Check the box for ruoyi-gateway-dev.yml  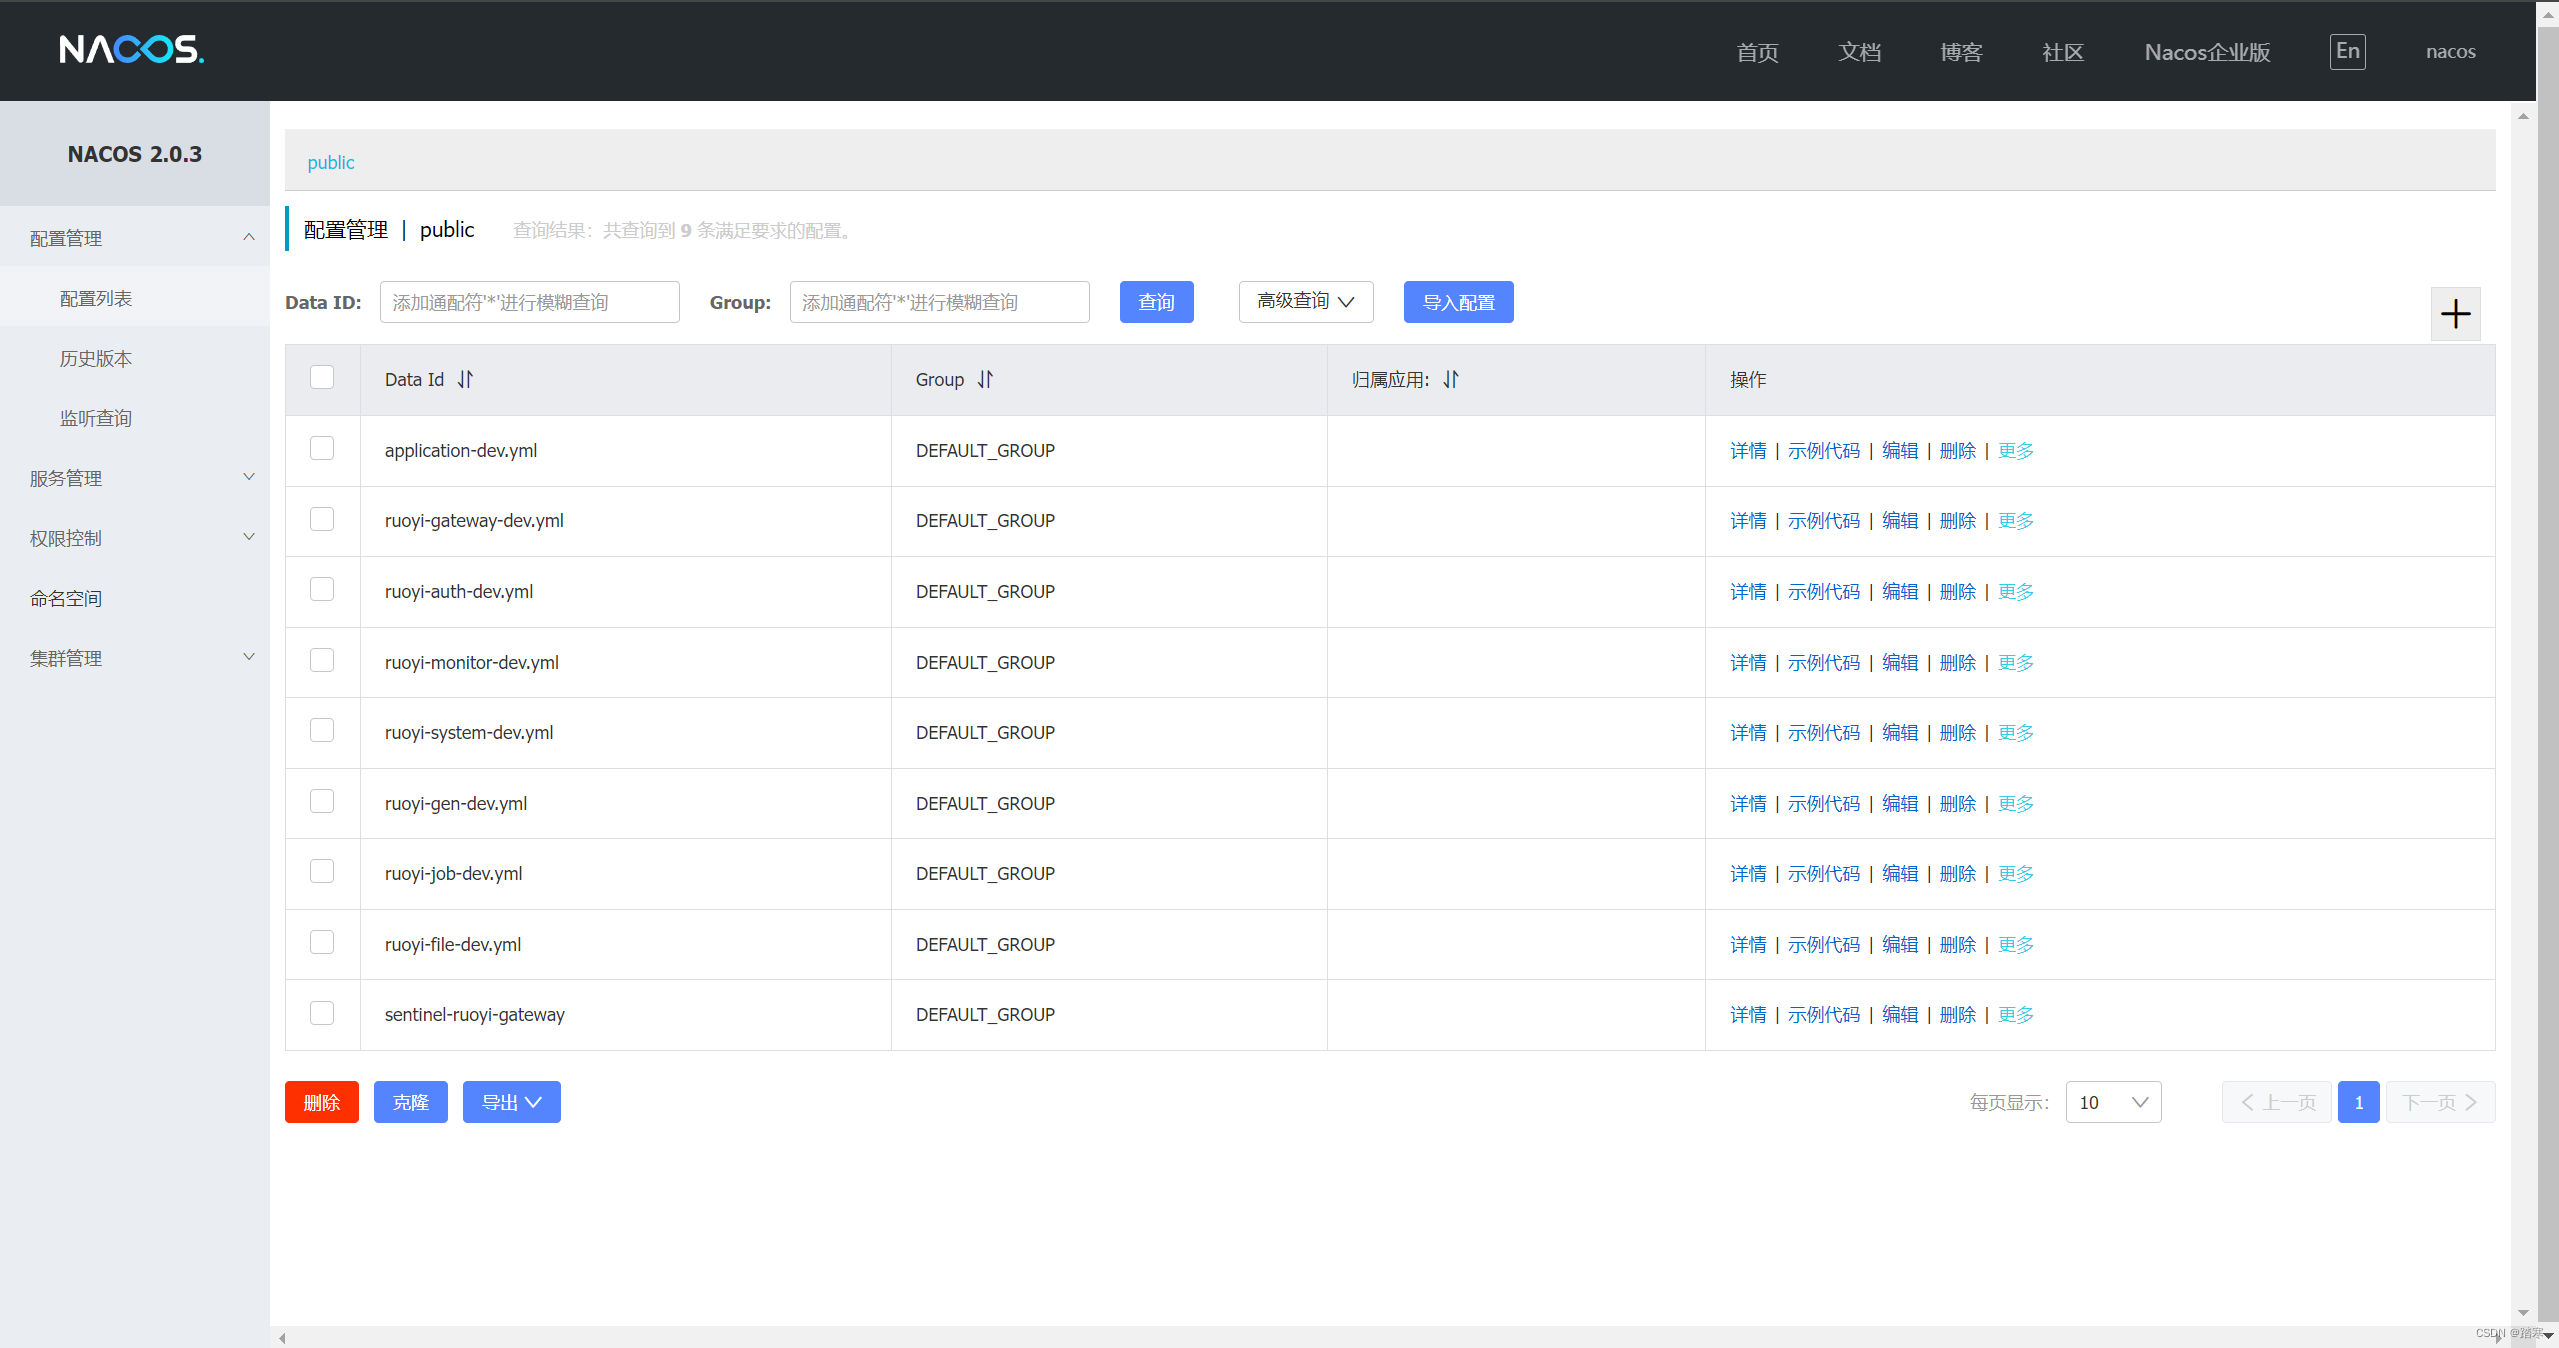322,519
